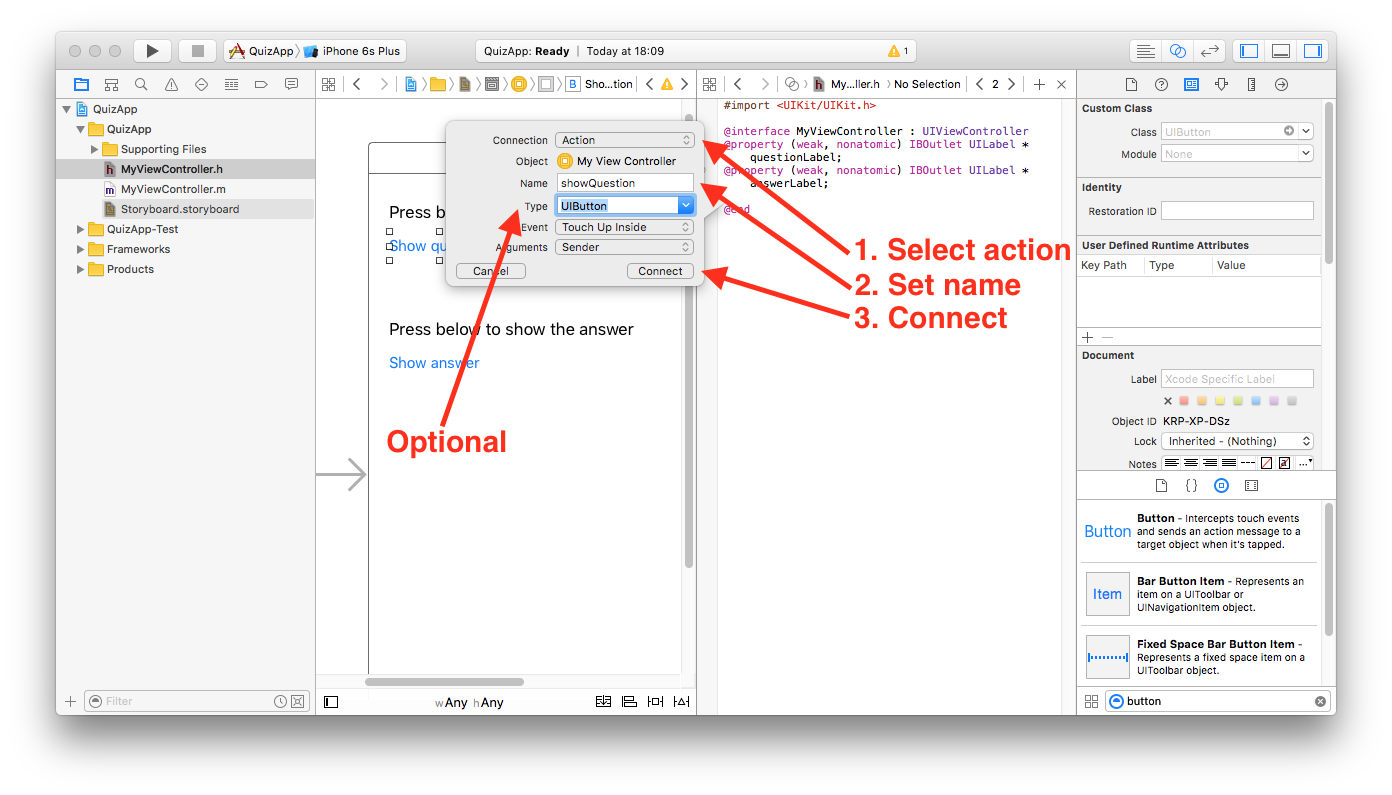The height and width of the screenshot is (795, 1392).
Task: Open Resolve Auto Layout Issues menu
Action: pyautogui.click(x=682, y=702)
